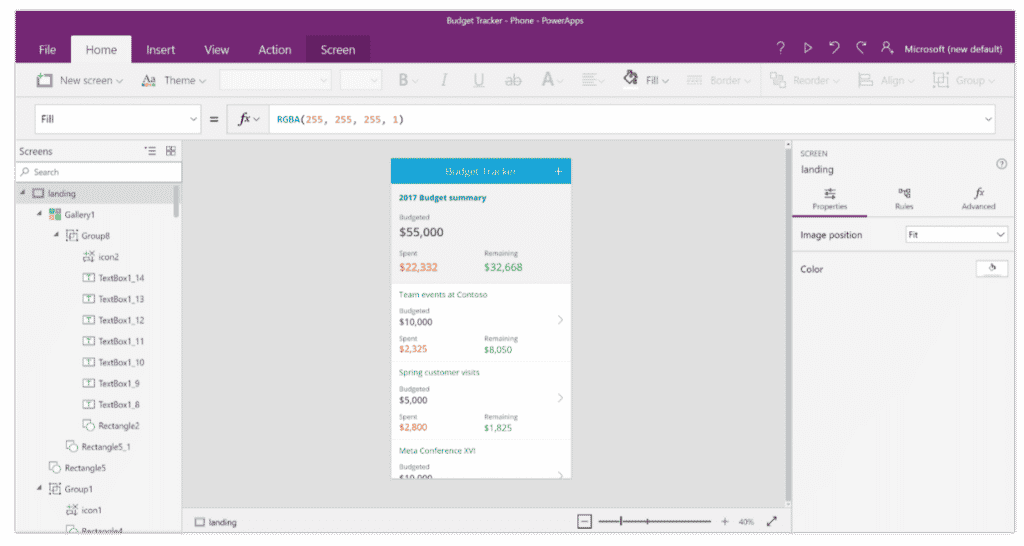Click the Screens search field

tap(99, 172)
